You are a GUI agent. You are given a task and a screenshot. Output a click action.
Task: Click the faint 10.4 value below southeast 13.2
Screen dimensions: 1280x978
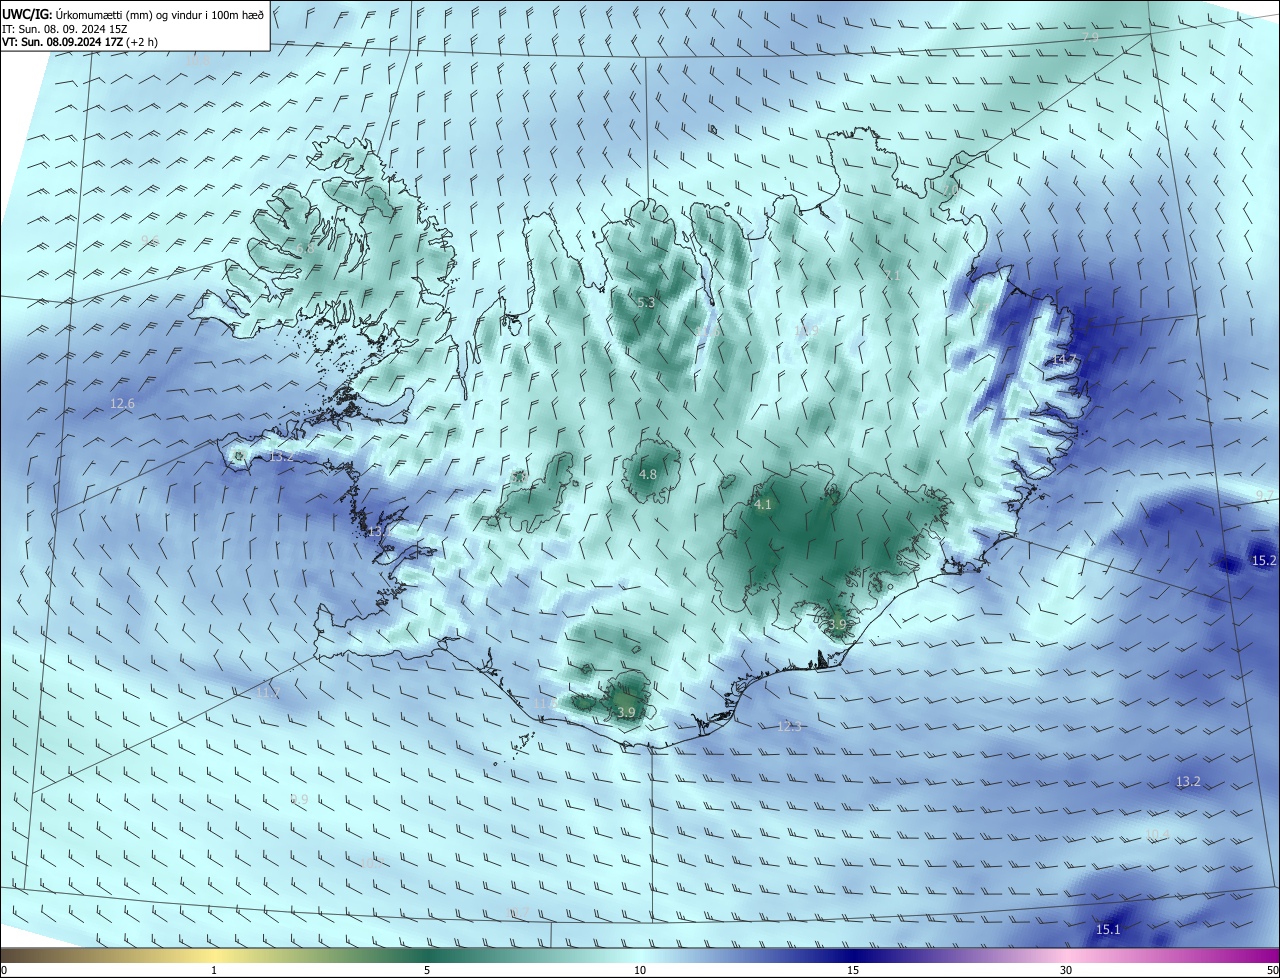pyautogui.click(x=1157, y=834)
